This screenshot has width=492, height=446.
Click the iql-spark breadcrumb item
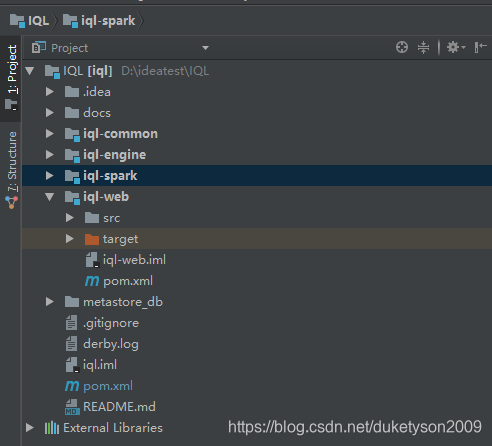pos(99,21)
